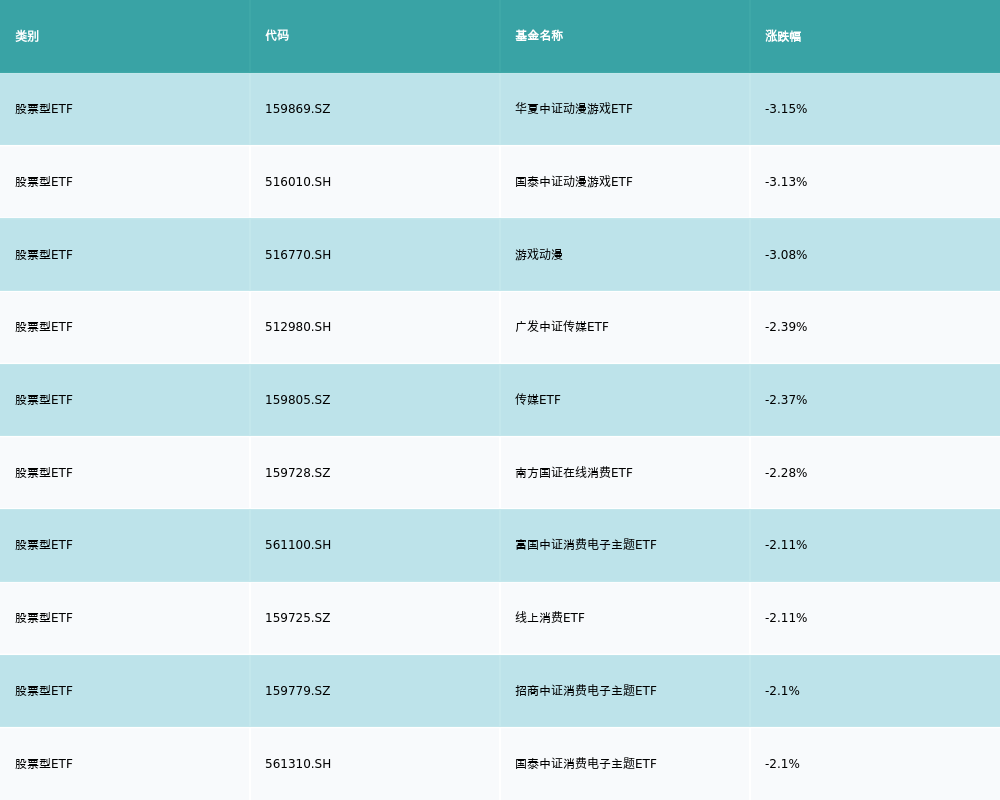
Task: Open 国泰中证动漫游戏ETF fund name
Action: point(573,182)
